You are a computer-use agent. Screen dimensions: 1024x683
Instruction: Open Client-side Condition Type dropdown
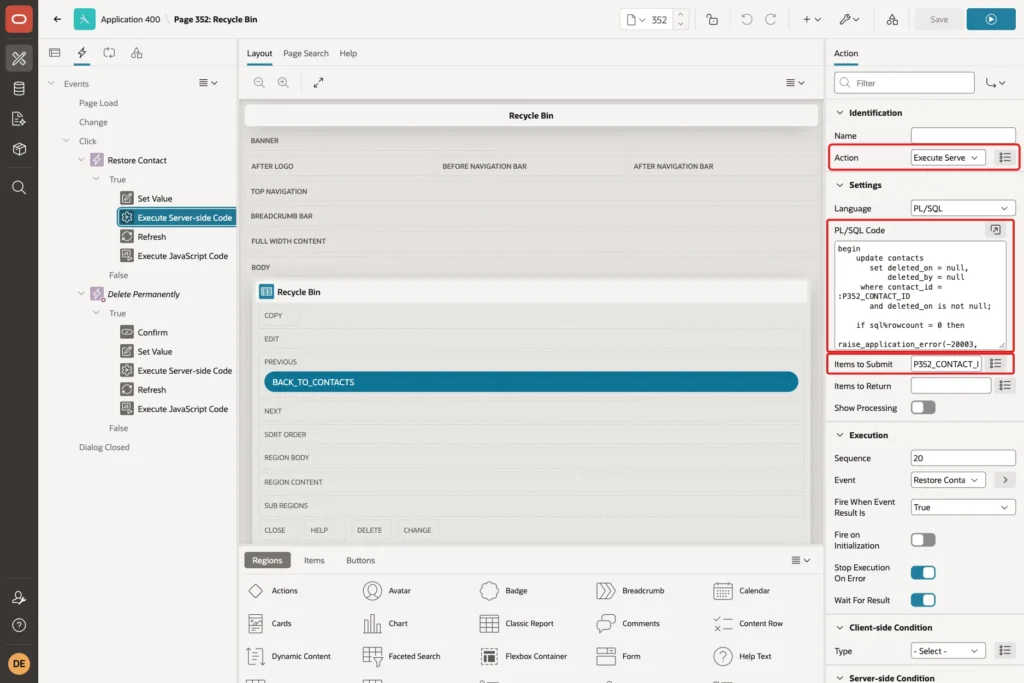pos(948,651)
